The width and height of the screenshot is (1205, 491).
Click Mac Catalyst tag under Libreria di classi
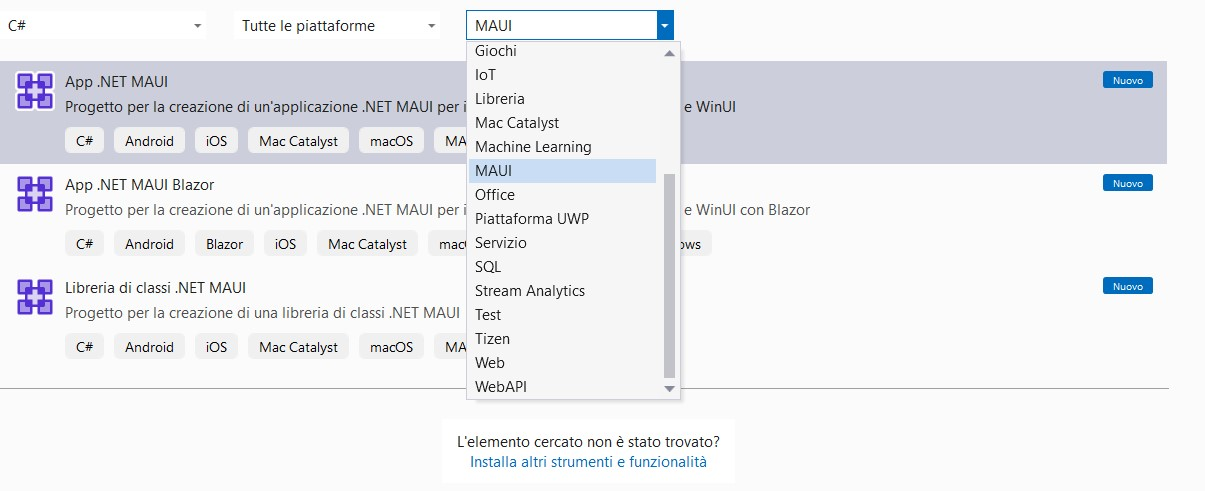[x=299, y=347]
